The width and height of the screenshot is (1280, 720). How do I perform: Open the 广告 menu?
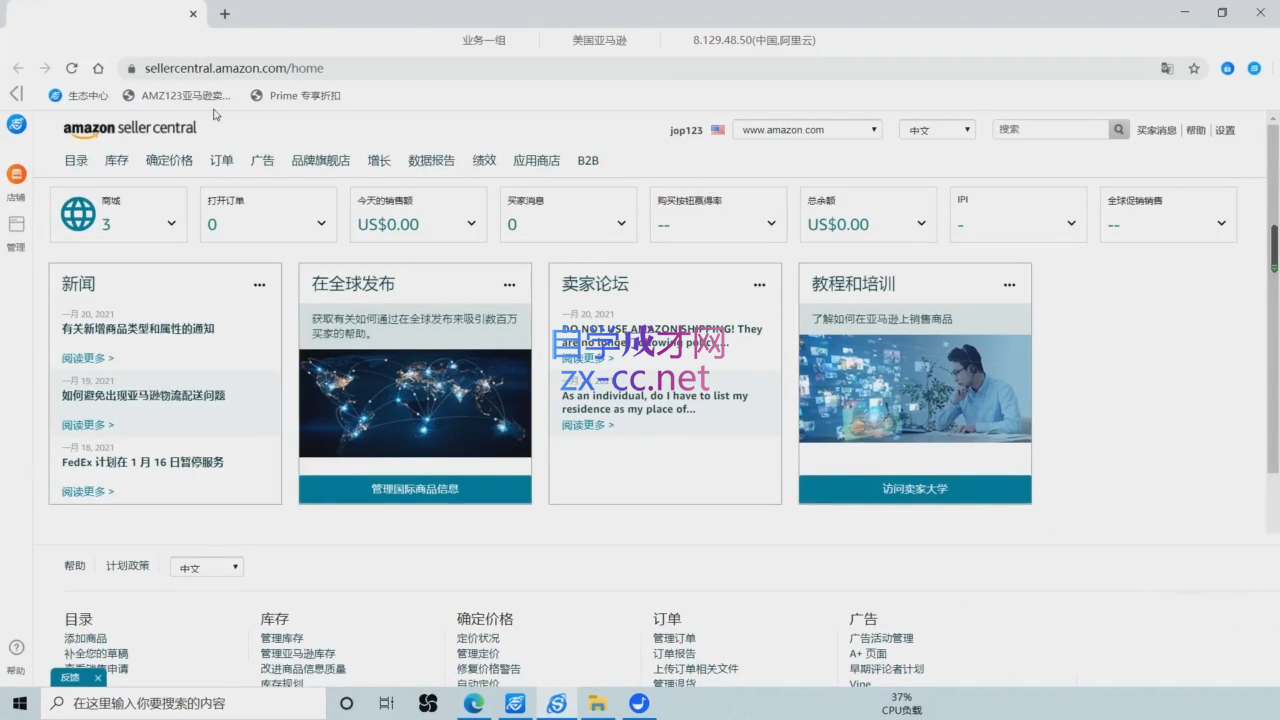[x=263, y=160]
